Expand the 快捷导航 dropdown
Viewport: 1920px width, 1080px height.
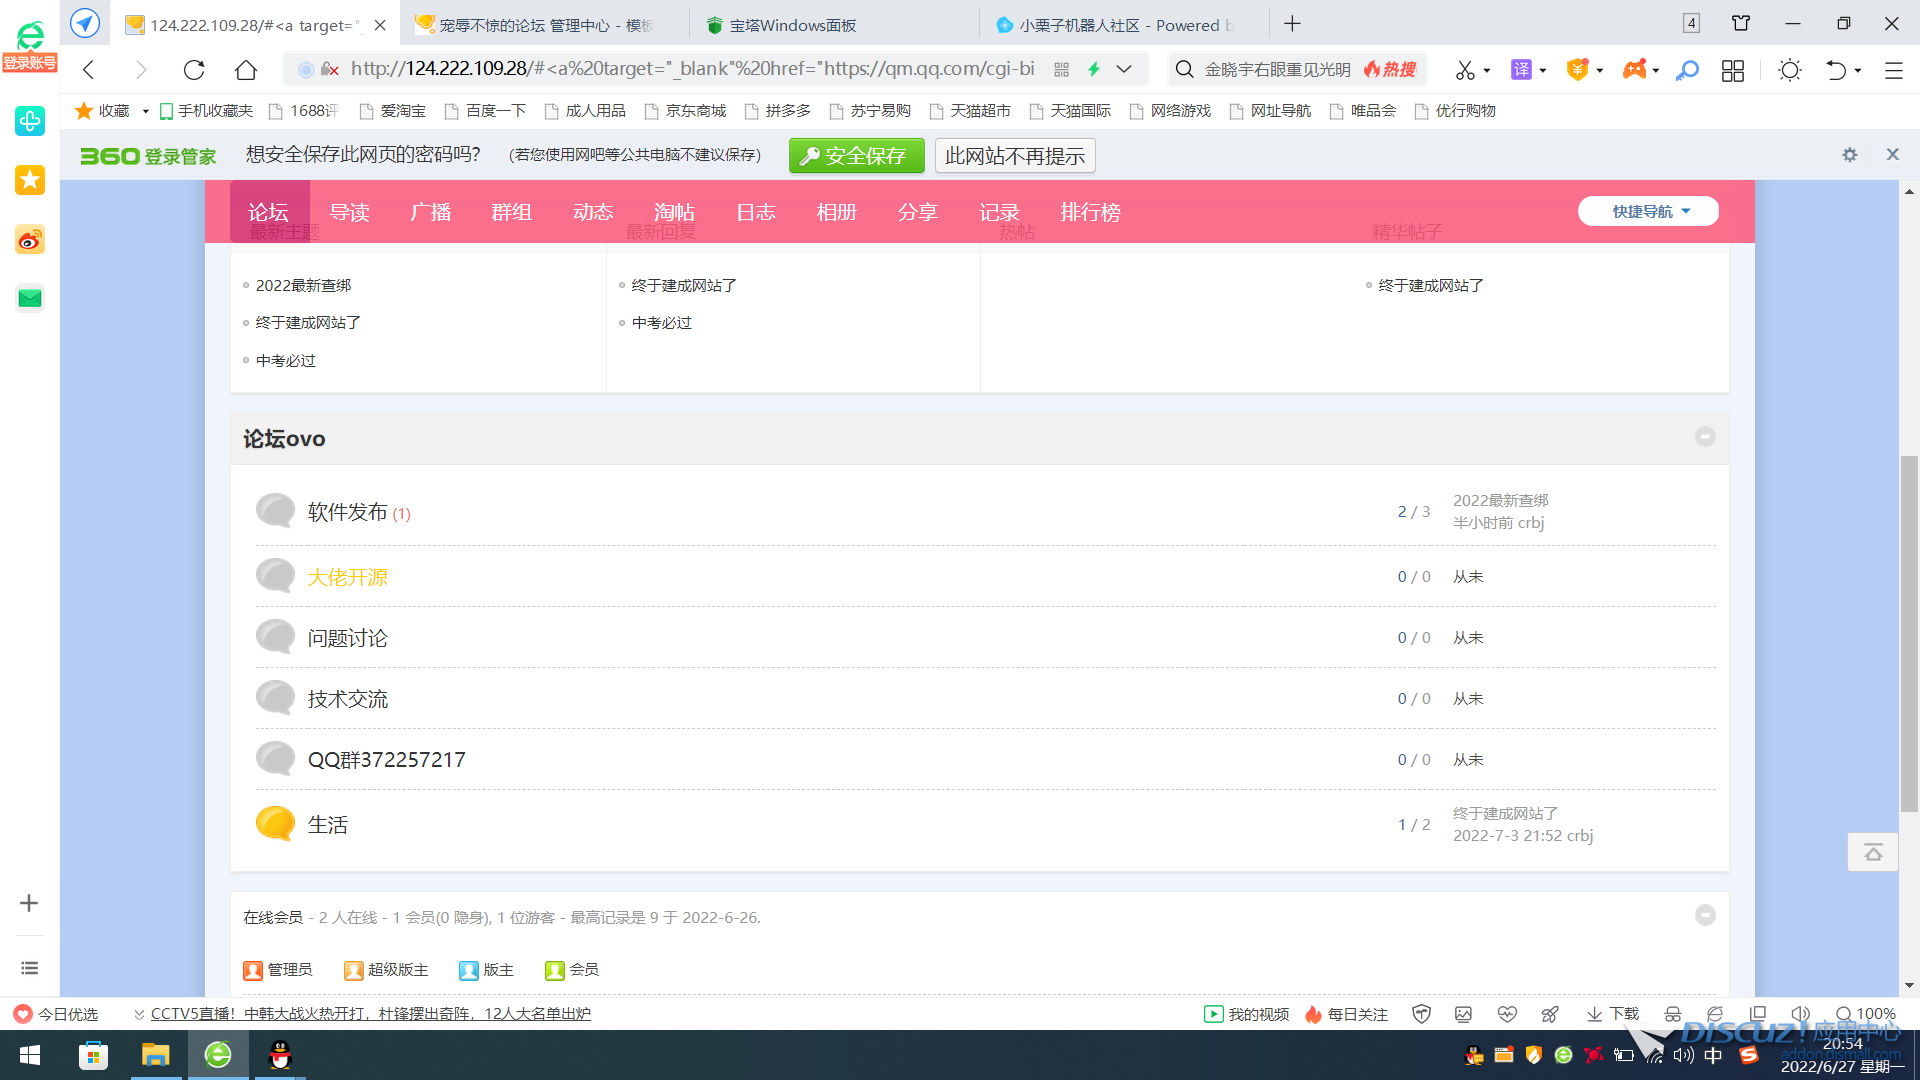(x=1648, y=211)
